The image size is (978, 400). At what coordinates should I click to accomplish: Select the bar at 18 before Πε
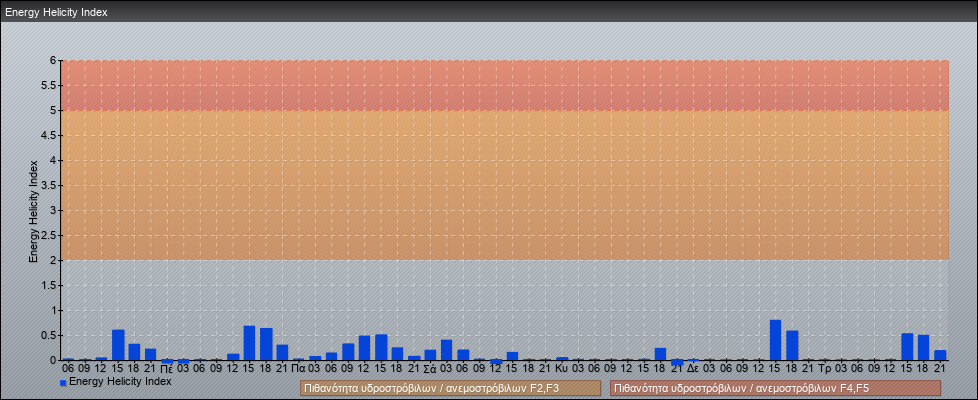point(134,352)
